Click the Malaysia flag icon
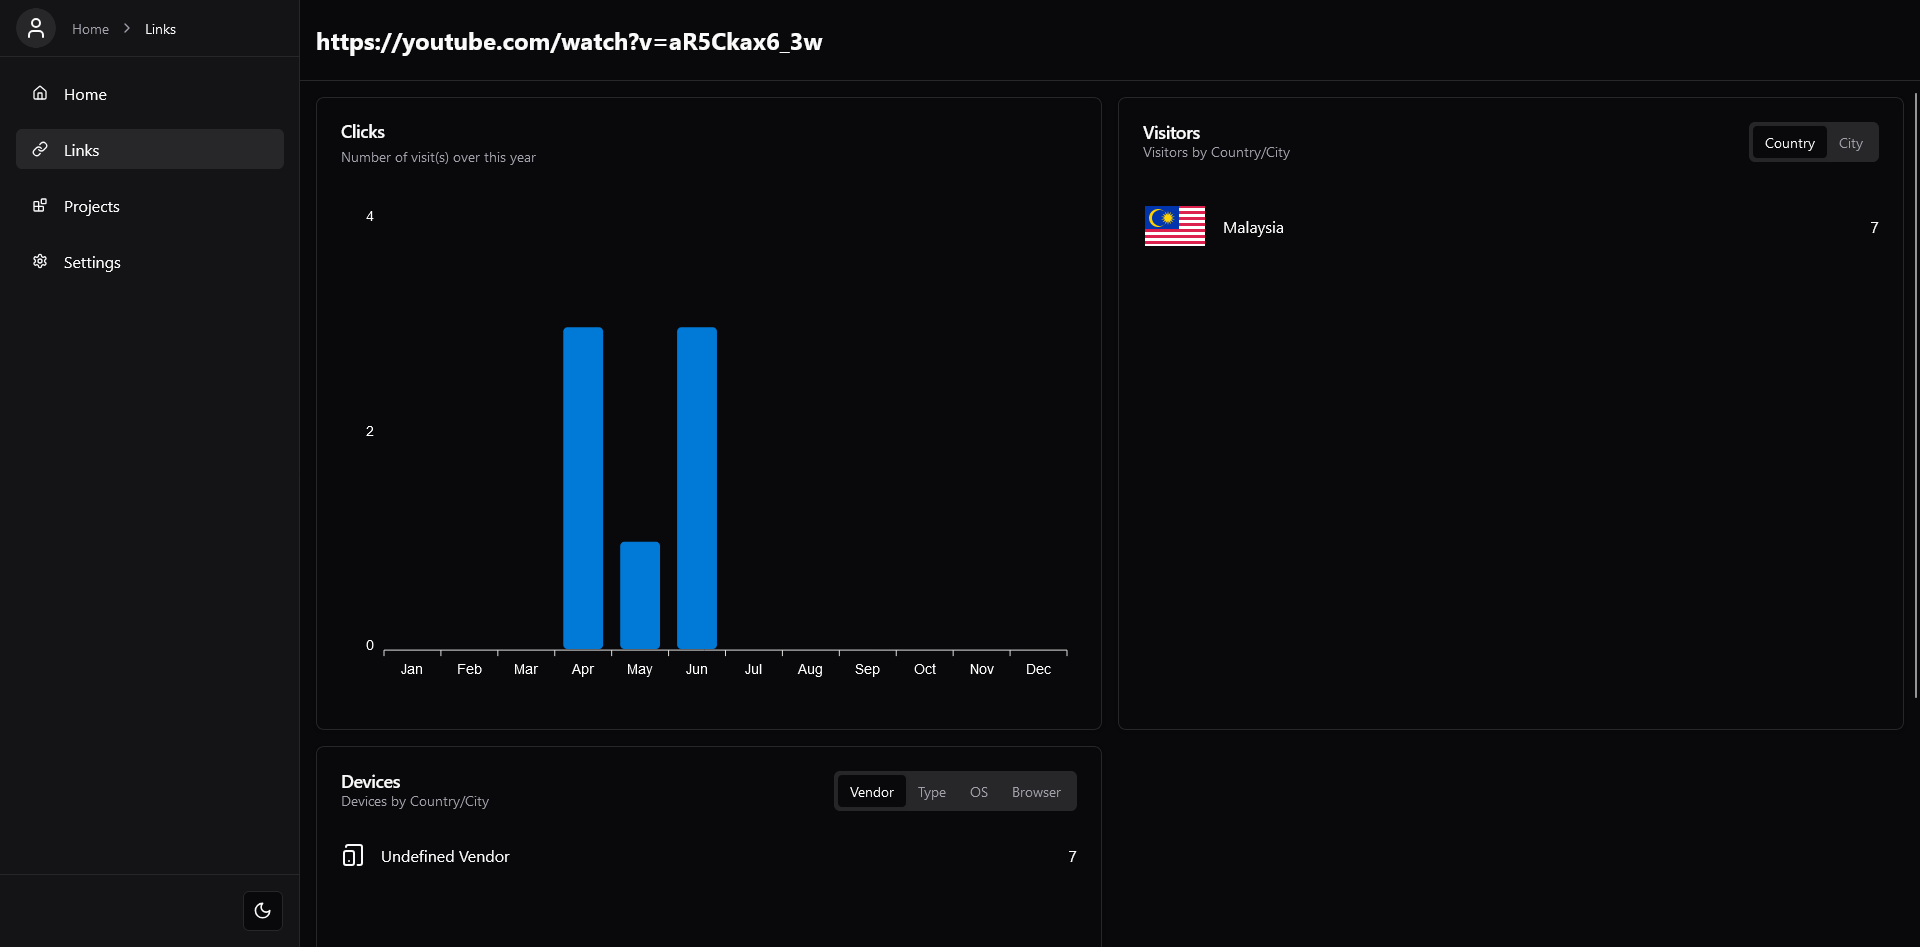 click(1173, 226)
